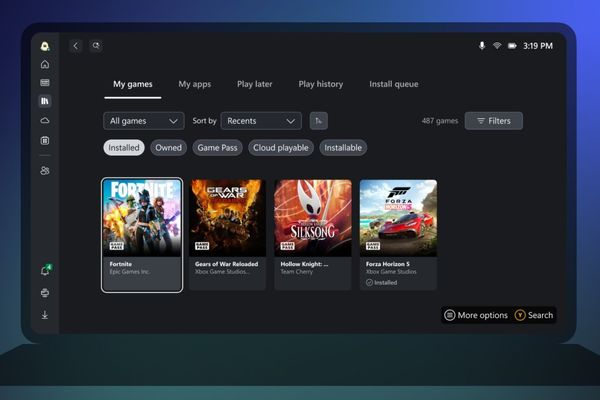Open the Filters button
Image resolution: width=600 pixels, height=400 pixels.
click(494, 121)
